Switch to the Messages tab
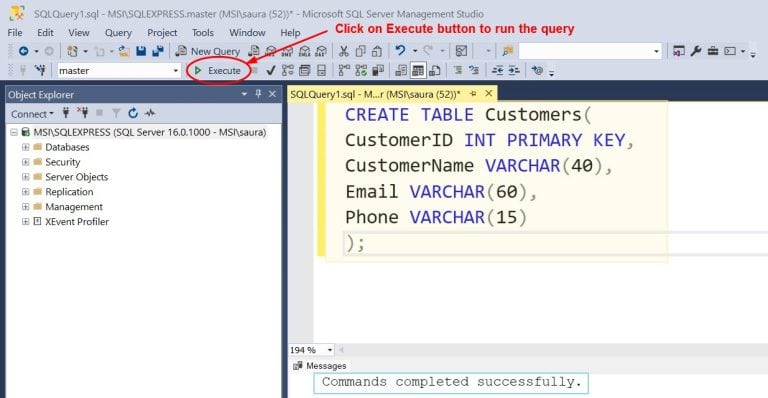Image resolution: width=768 pixels, height=398 pixels. (x=320, y=366)
